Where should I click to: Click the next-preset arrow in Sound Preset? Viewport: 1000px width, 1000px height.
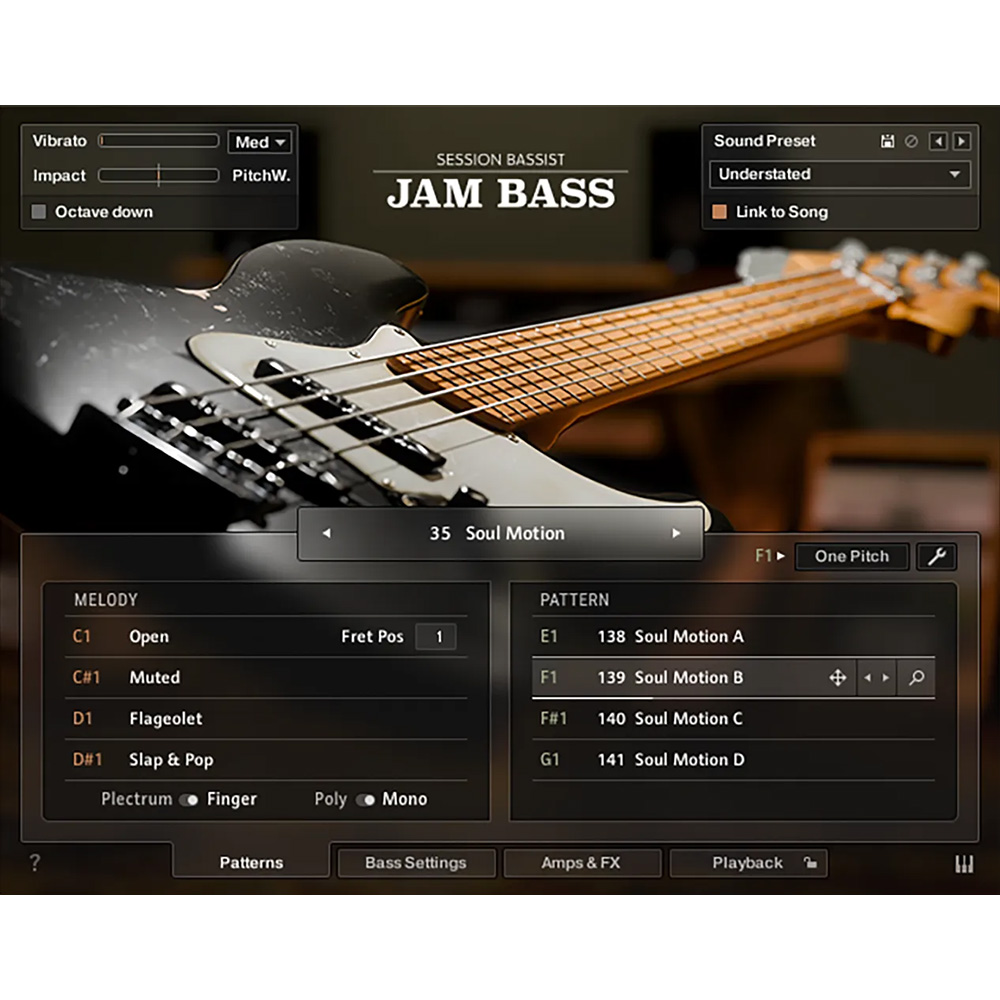(963, 141)
